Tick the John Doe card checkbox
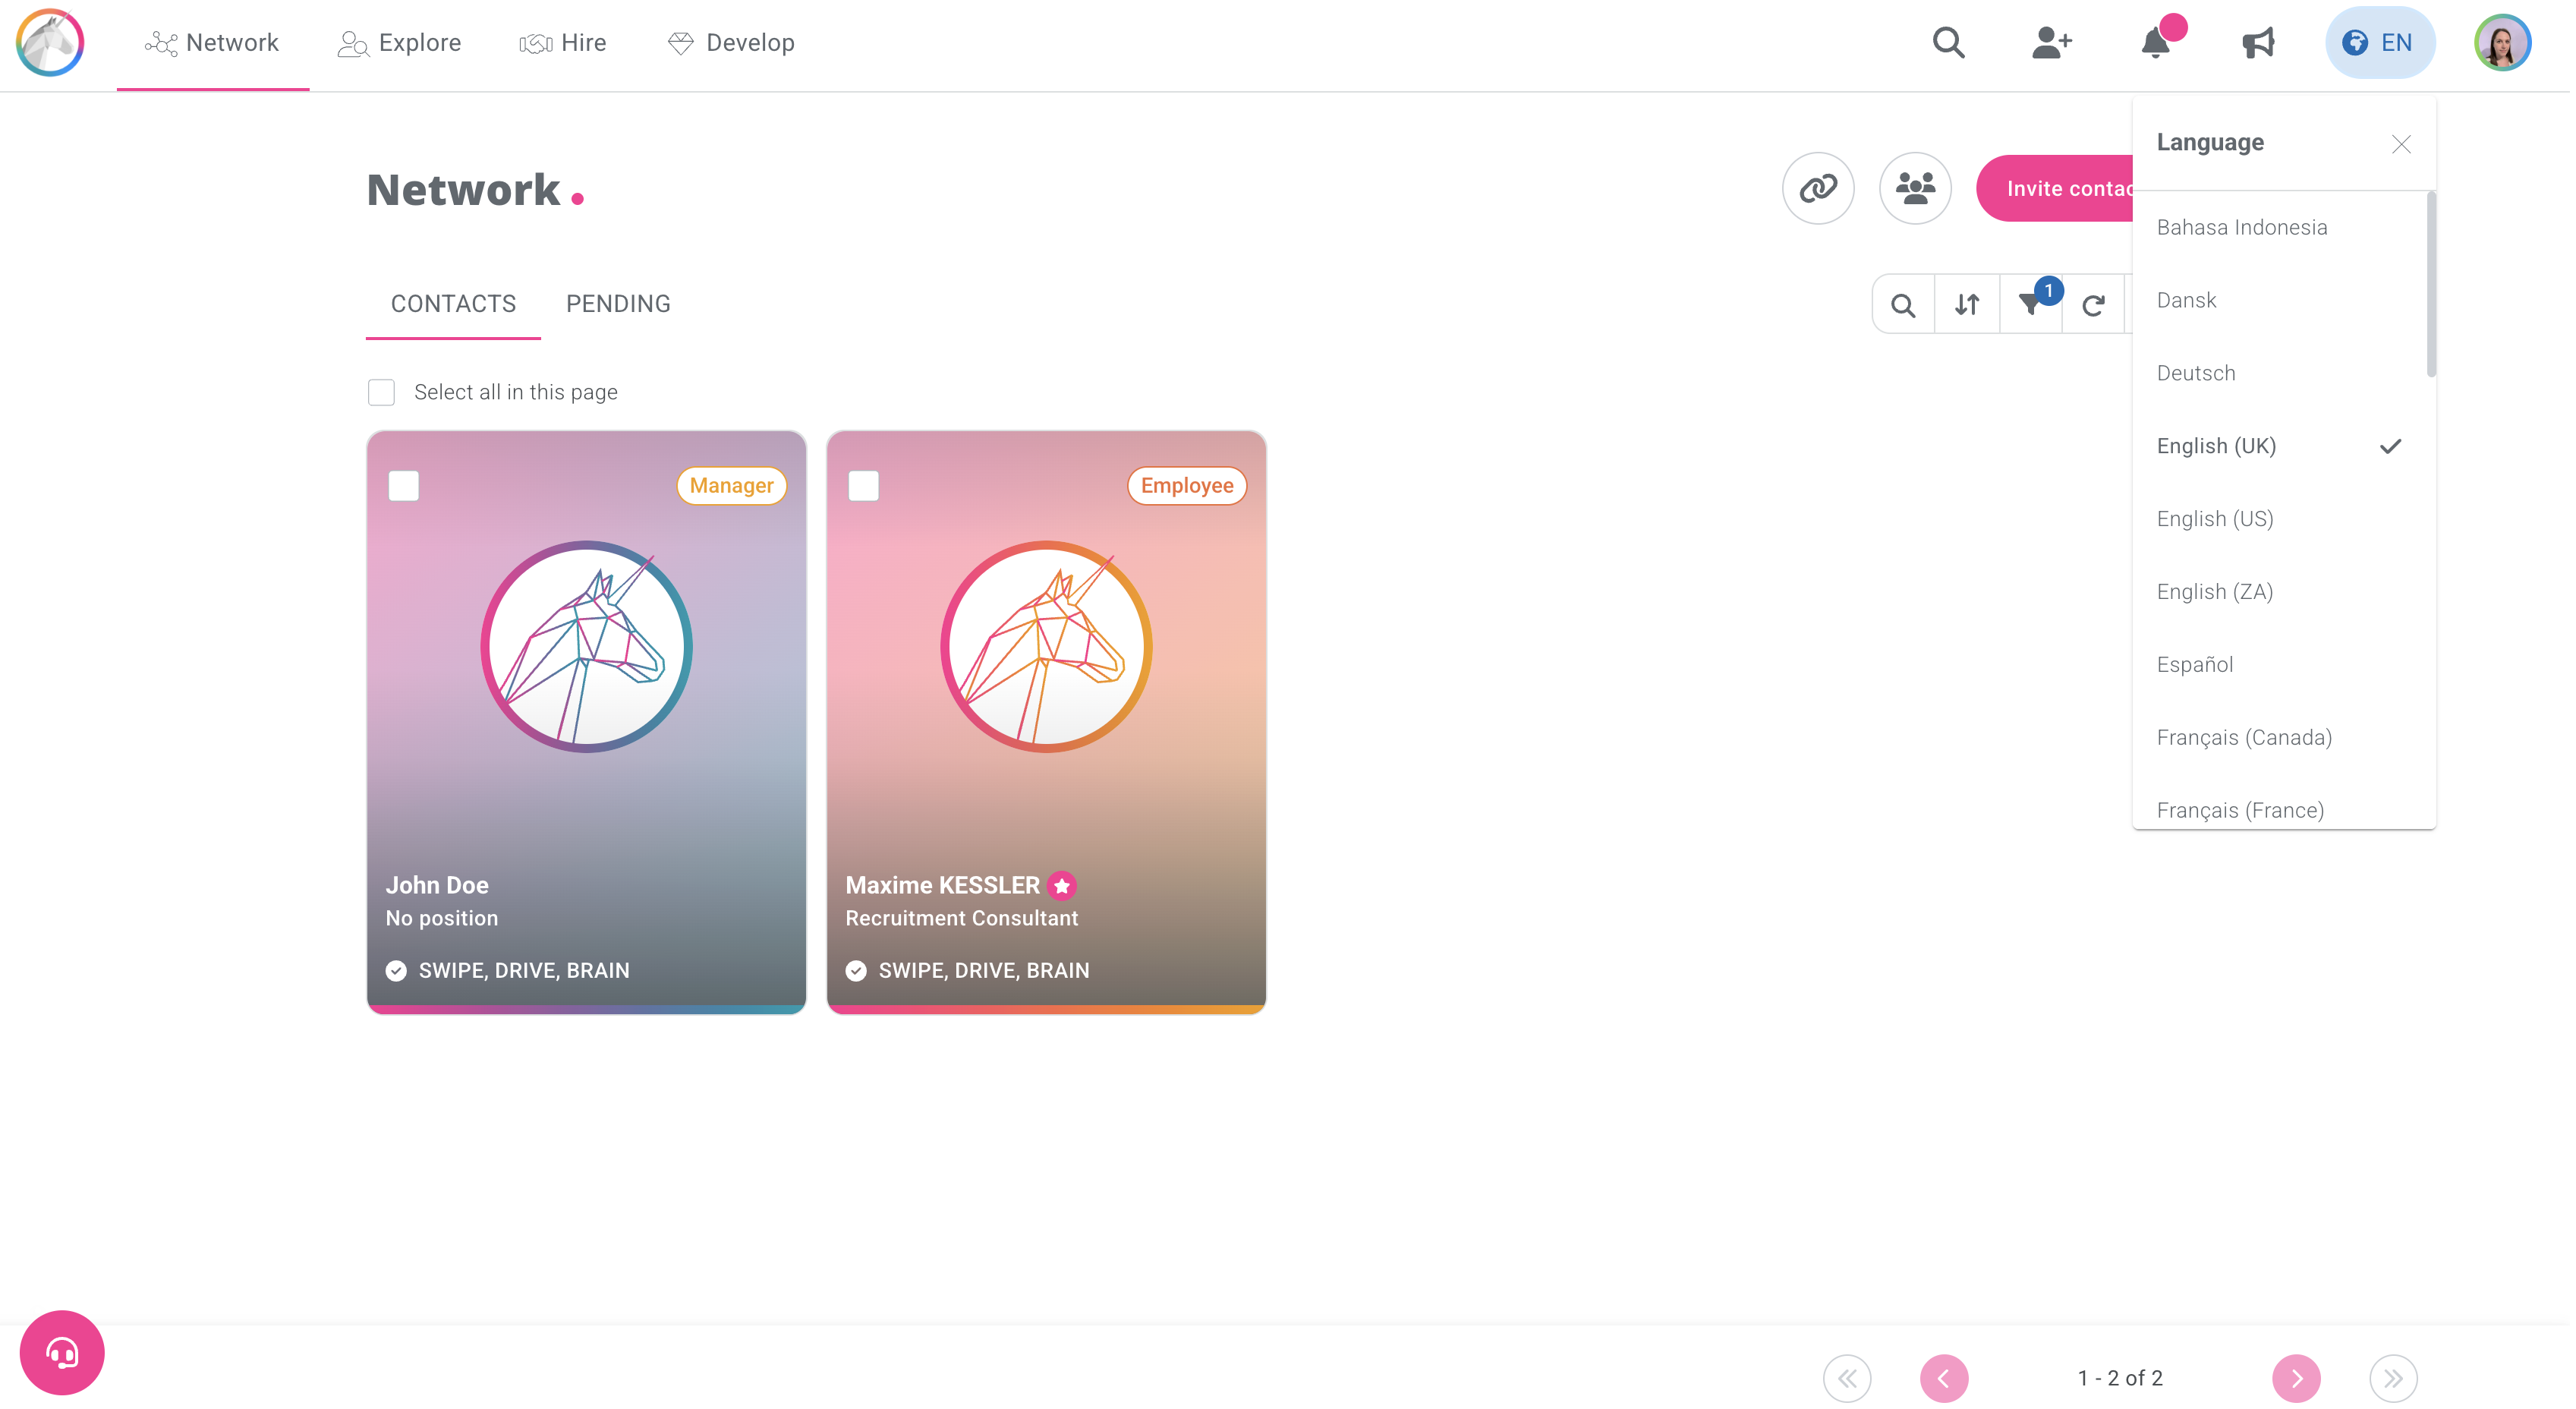This screenshot has height=1409, width=2576. 404,486
